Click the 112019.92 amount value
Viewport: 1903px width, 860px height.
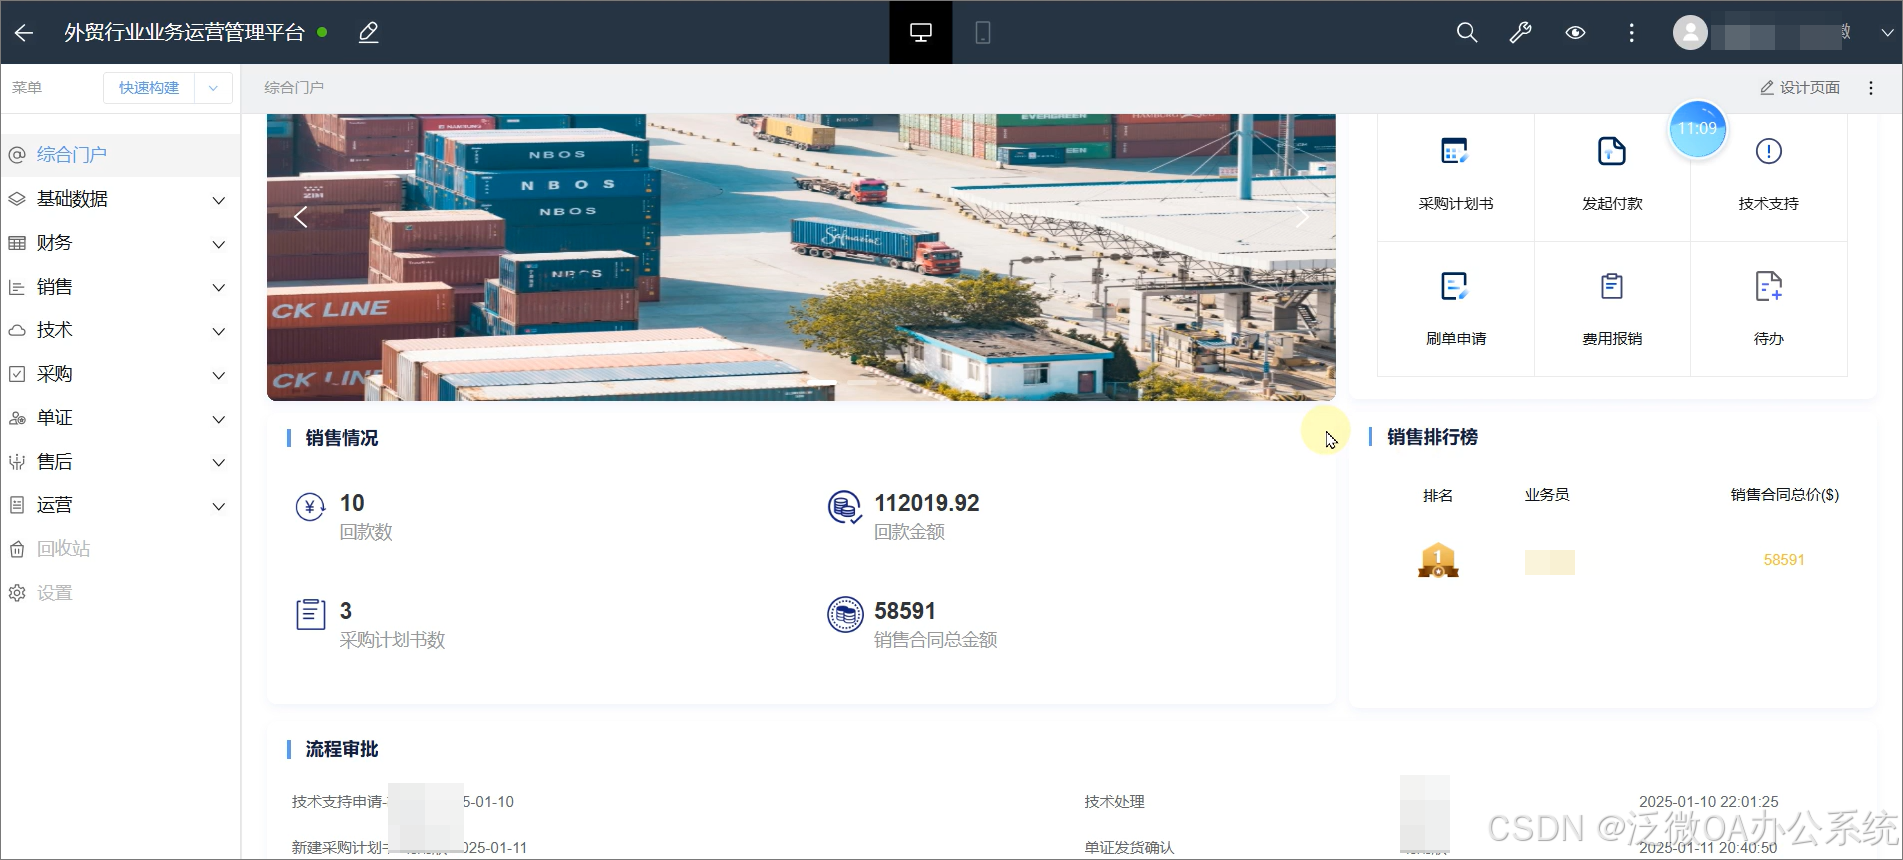coord(927,503)
